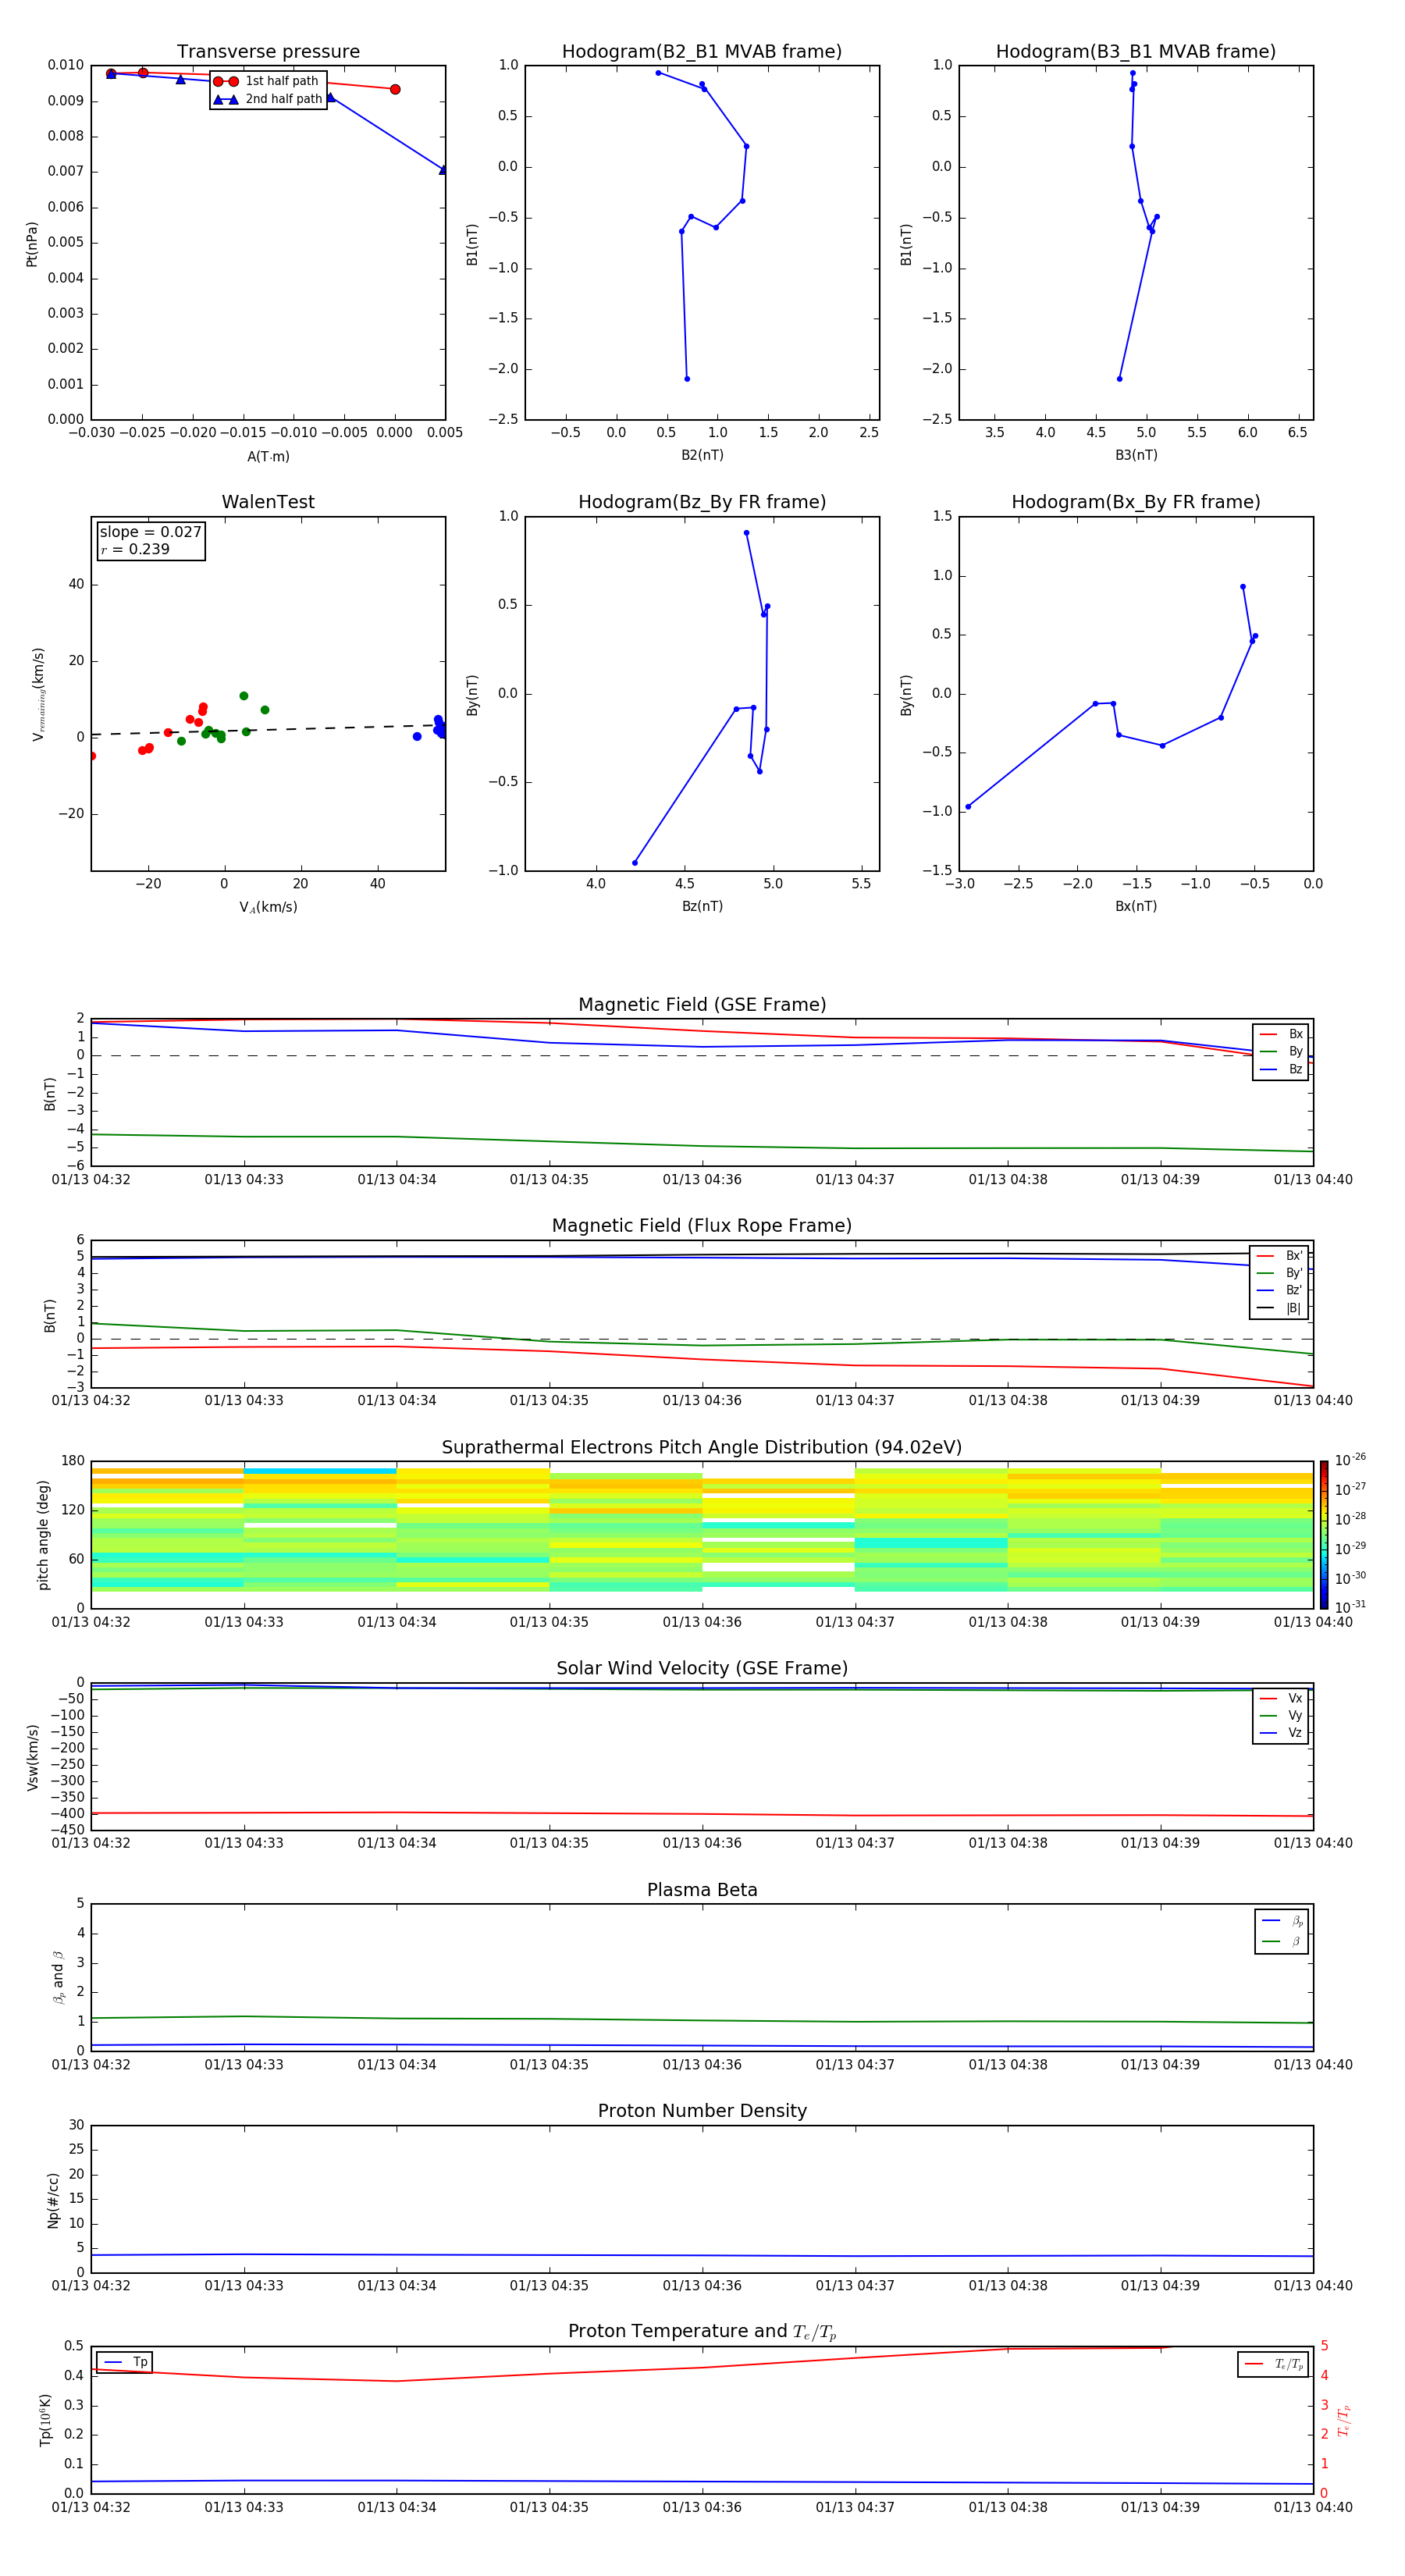Select the "Hodogram(B2_B1 MVAB frame)" title
1405x2576 pixels.
(x=702, y=52)
